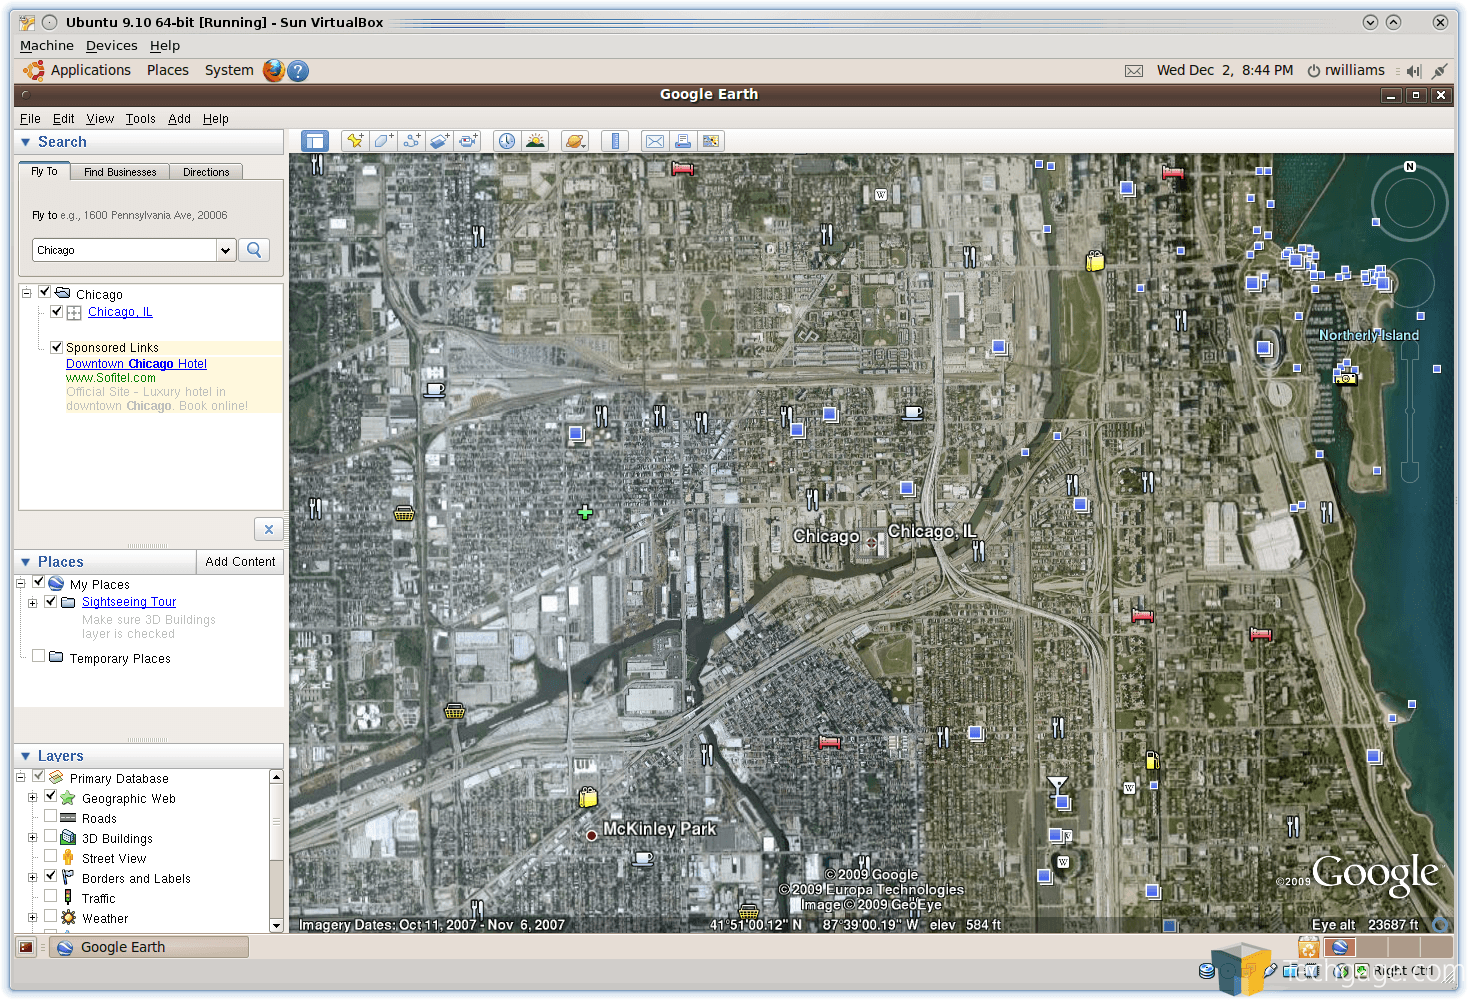The image size is (1468, 1000).
Task: Open Downtown Chicago Hotel sponsored link
Action: click(136, 364)
